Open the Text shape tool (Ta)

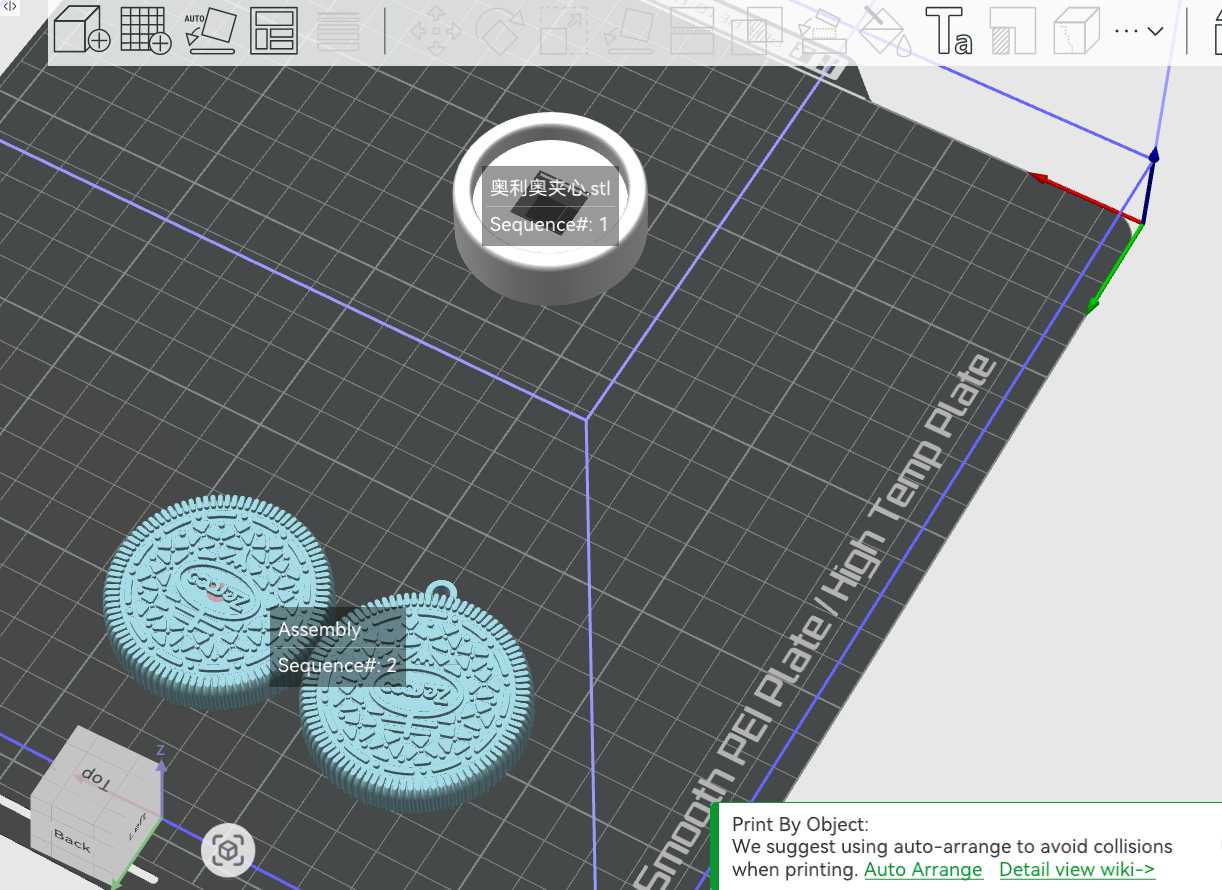point(949,30)
